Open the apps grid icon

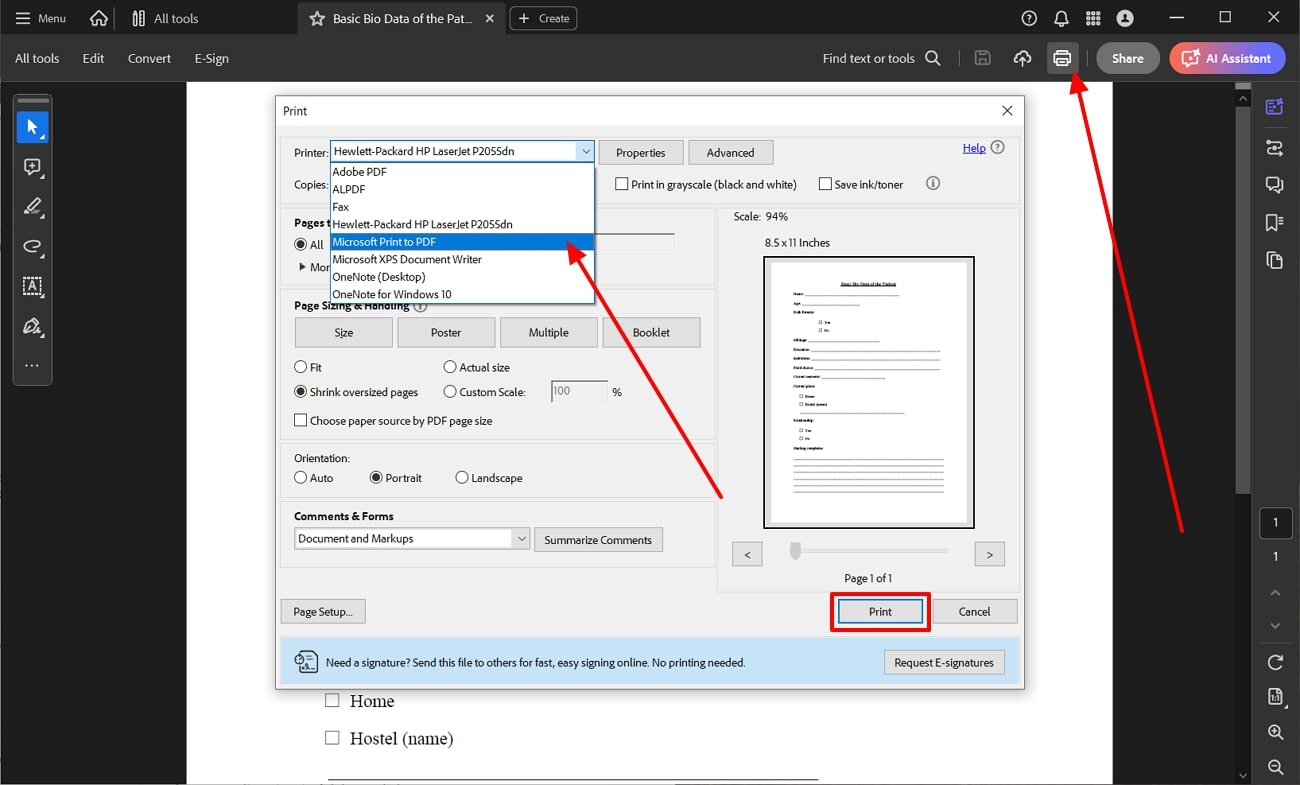point(1093,18)
